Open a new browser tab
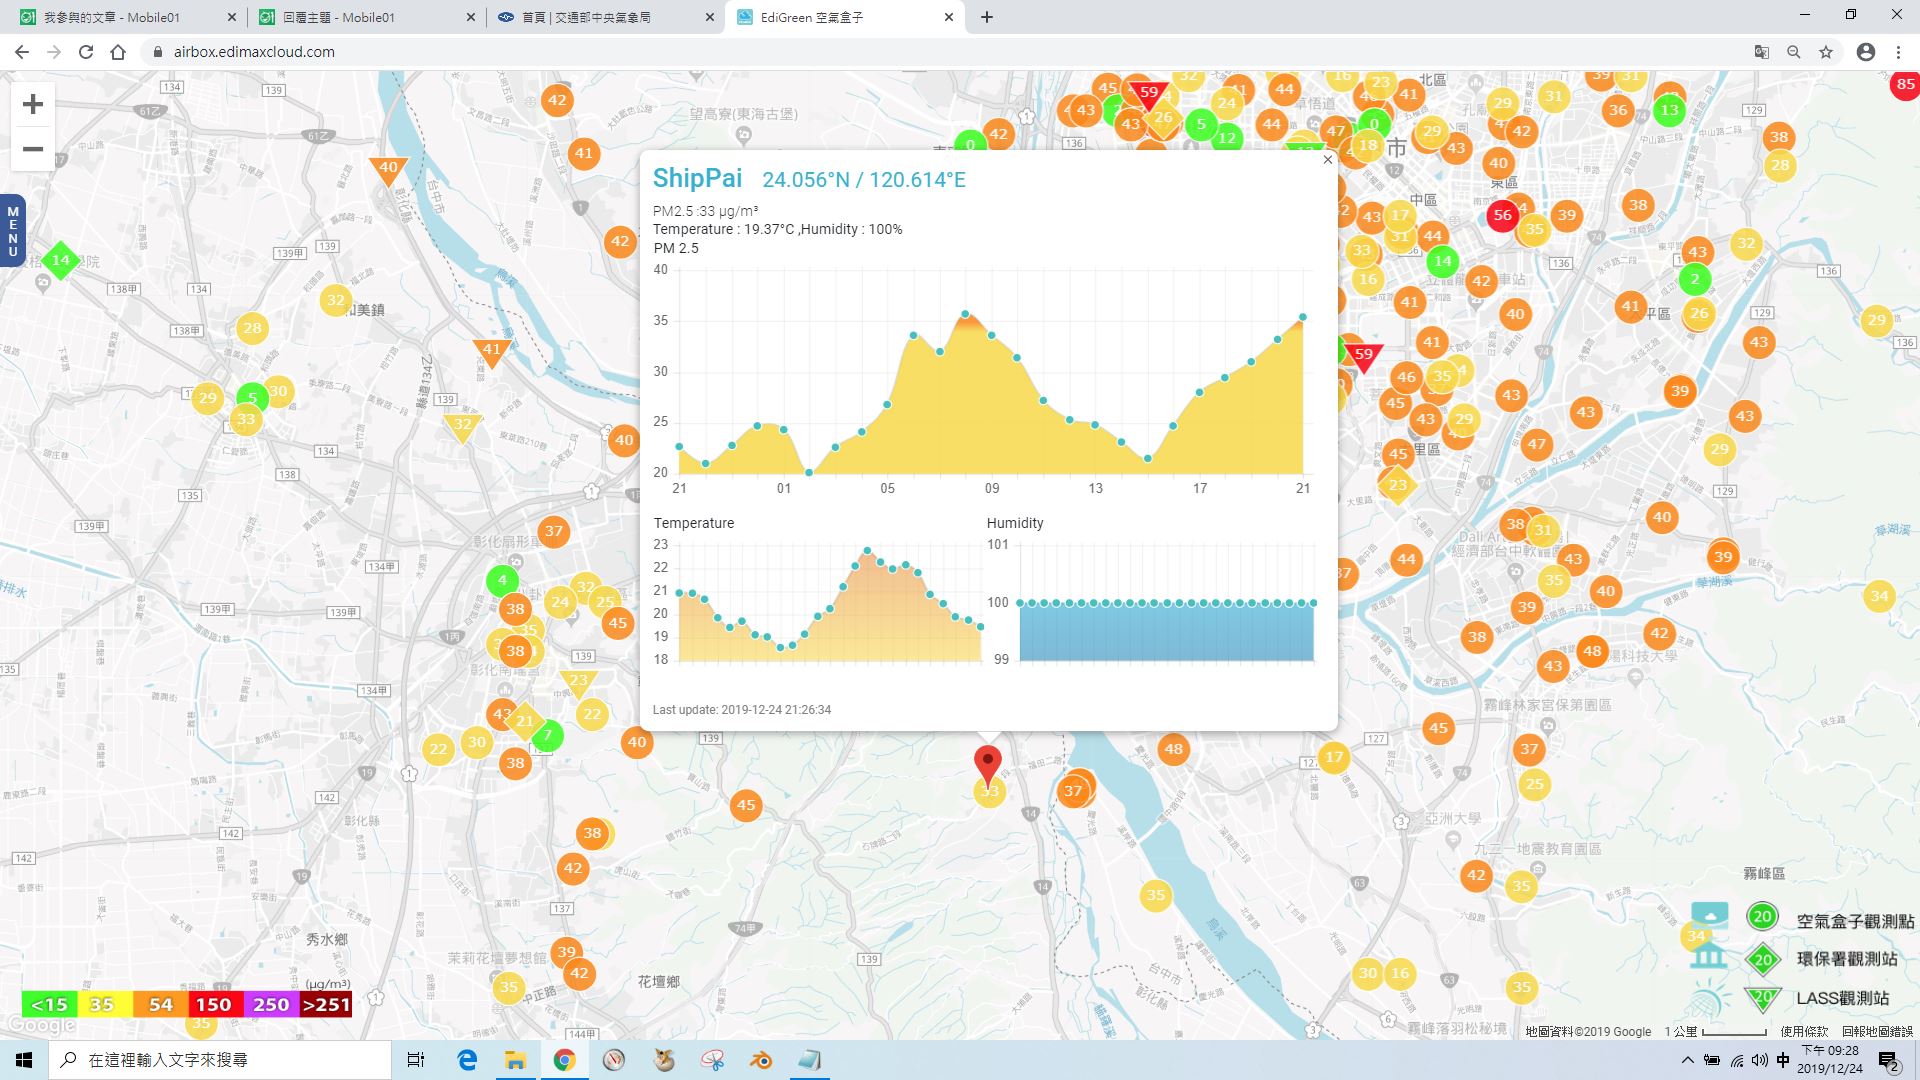1920x1080 pixels. click(x=987, y=17)
